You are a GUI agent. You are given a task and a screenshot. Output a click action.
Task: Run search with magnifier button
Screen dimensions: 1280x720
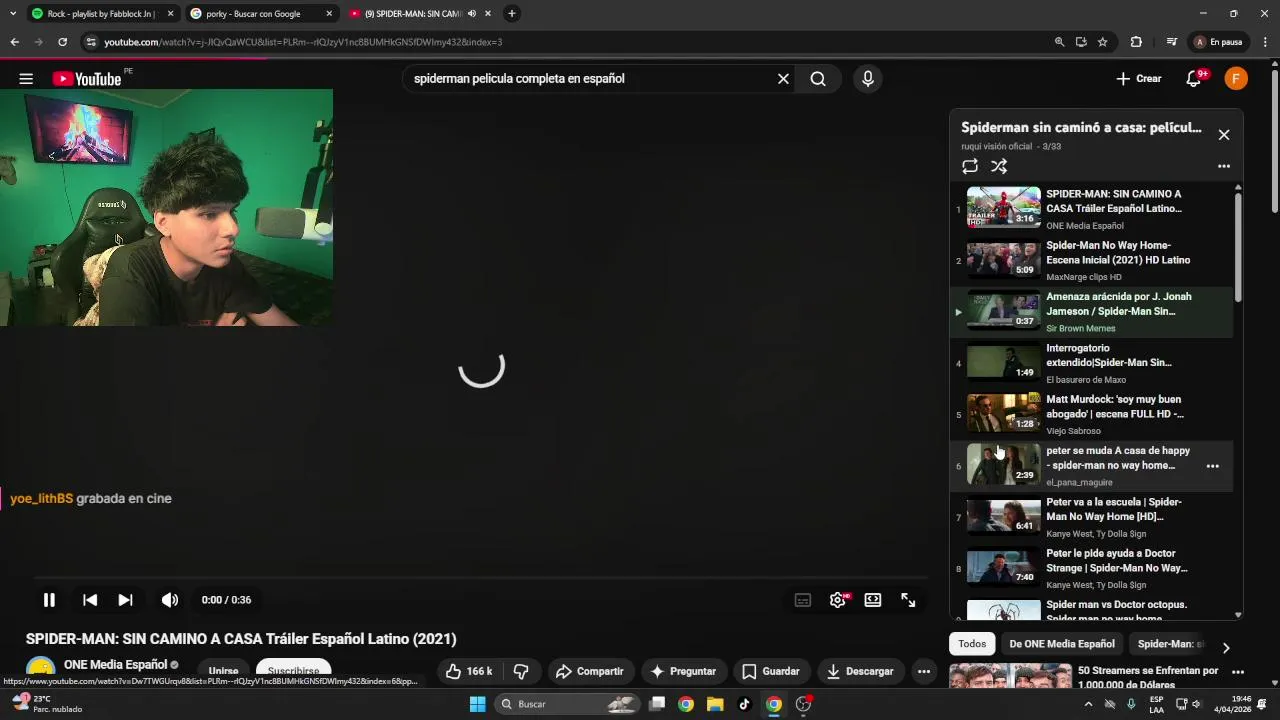coord(818,79)
